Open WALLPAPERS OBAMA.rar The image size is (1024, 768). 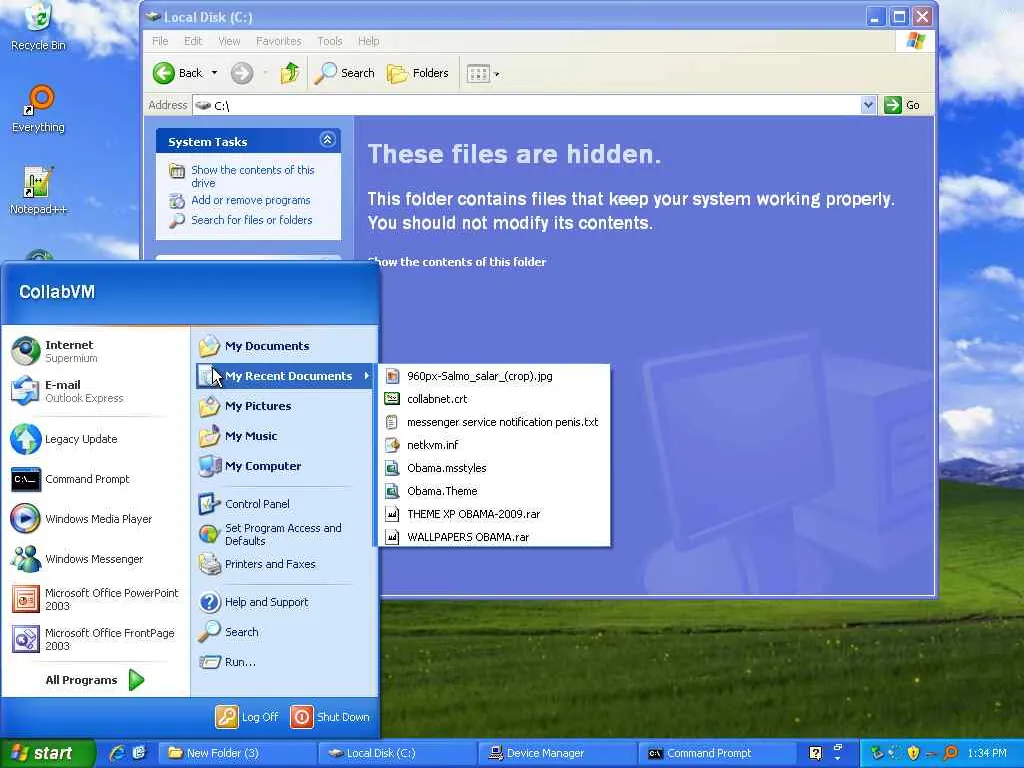(x=494, y=537)
